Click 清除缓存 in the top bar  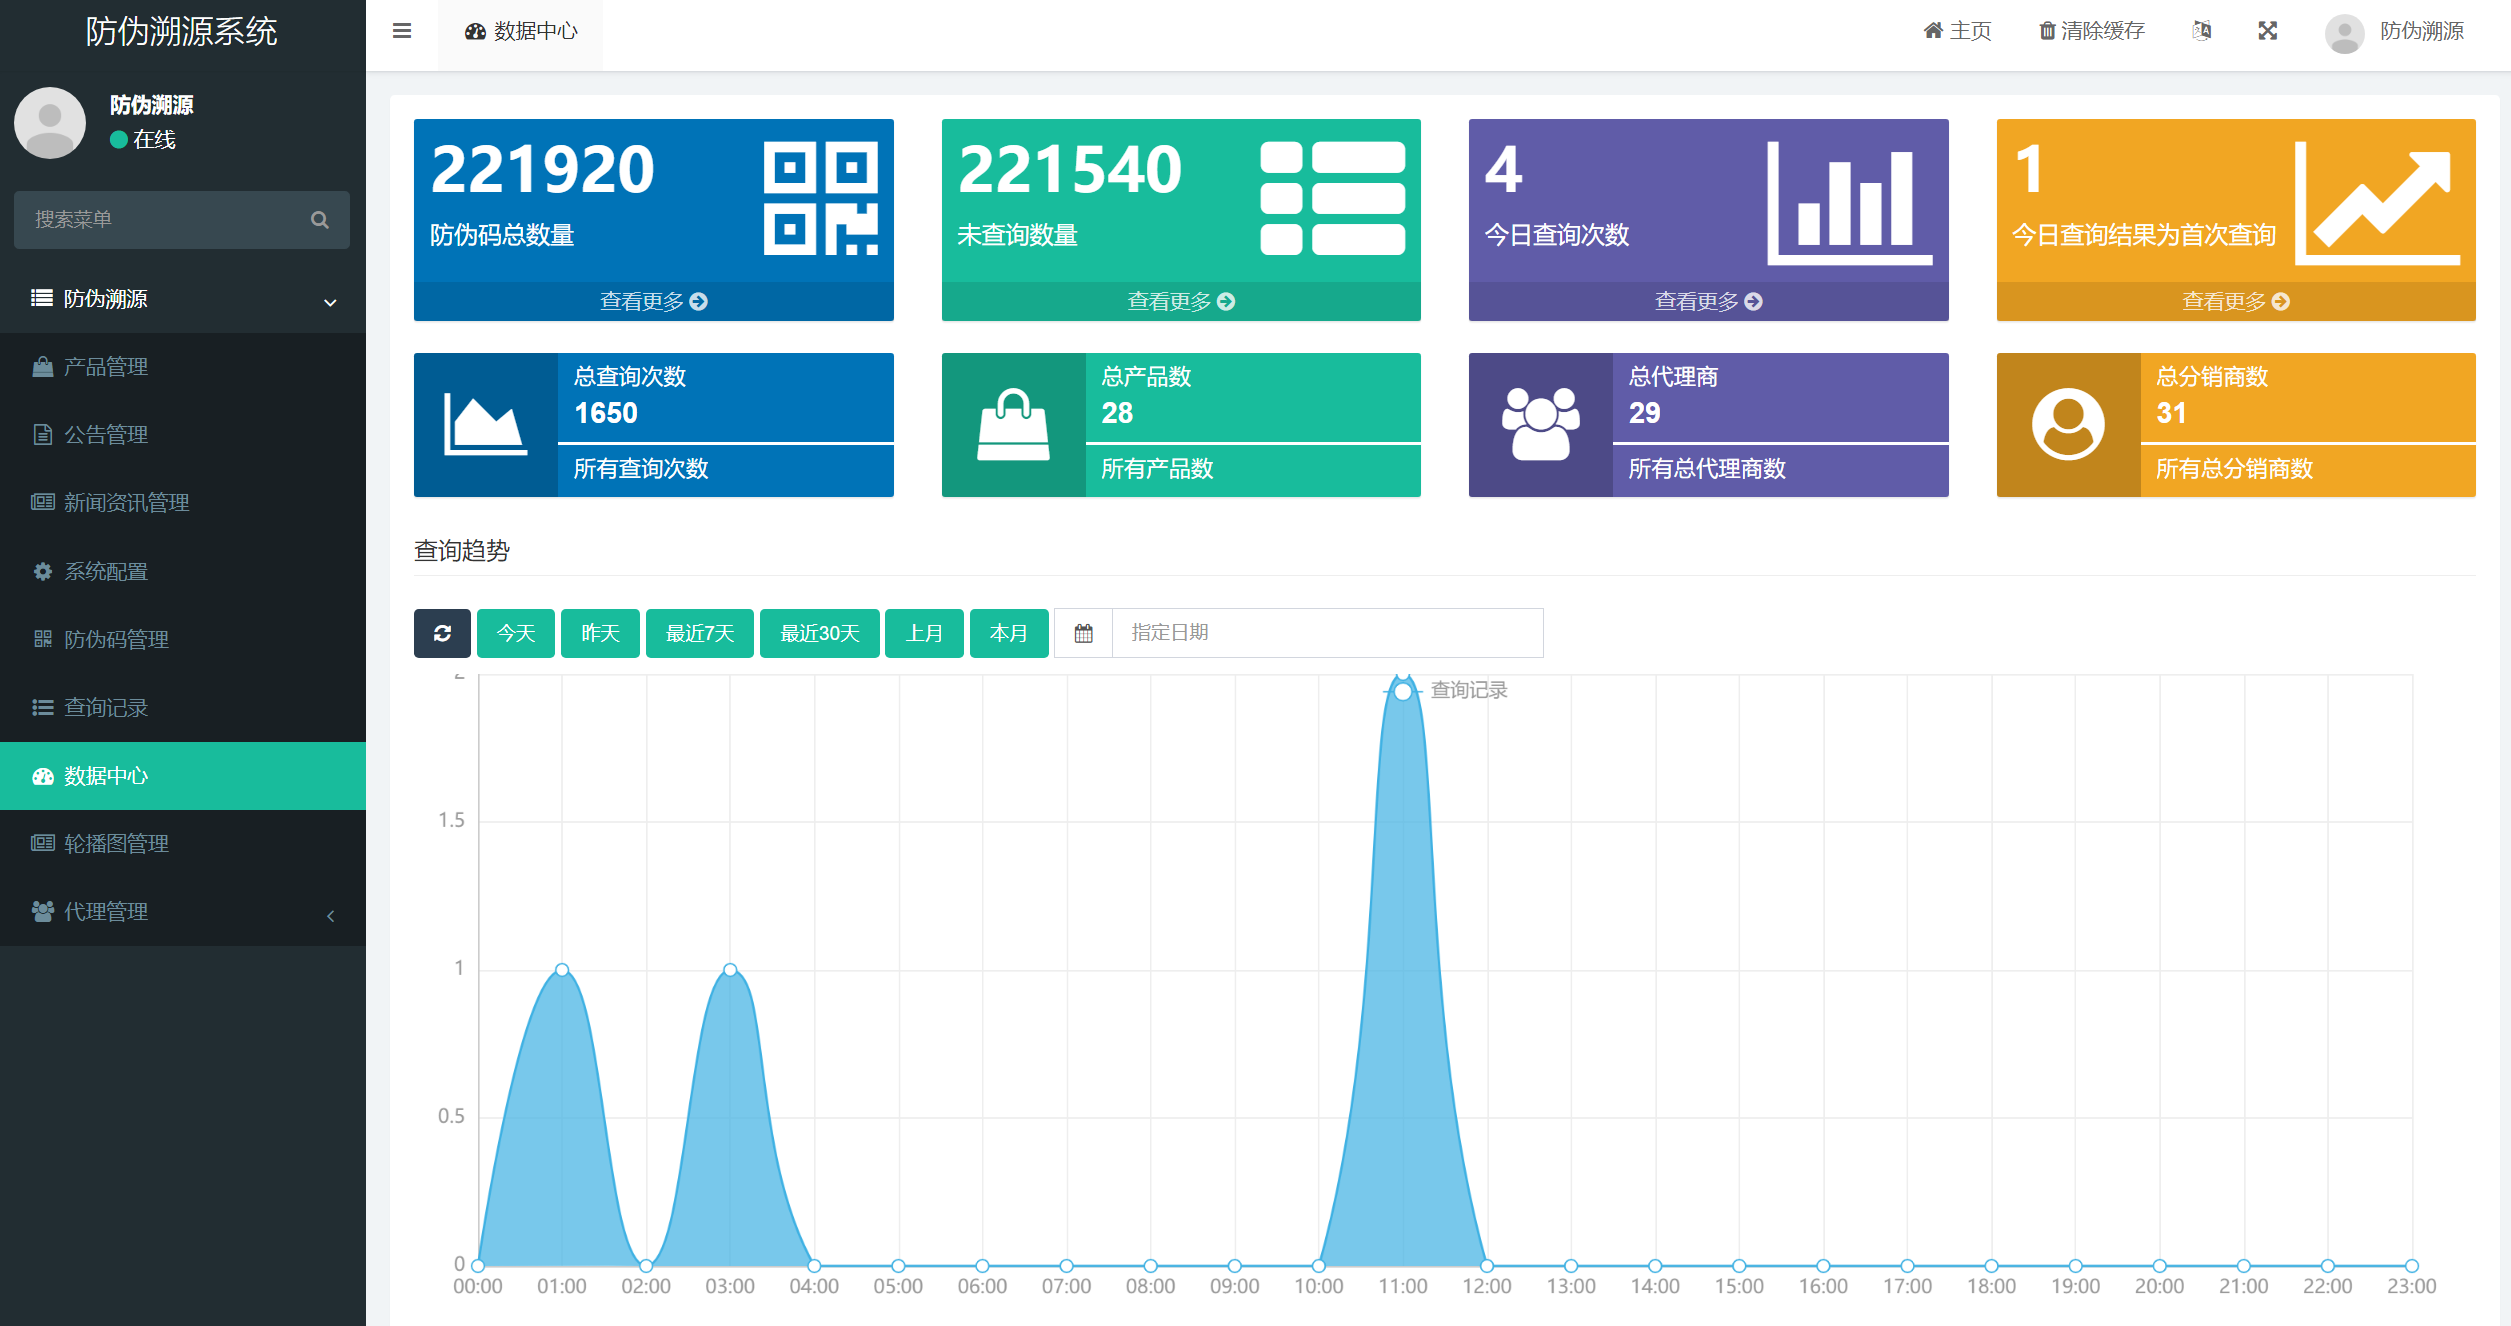click(2092, 31)
